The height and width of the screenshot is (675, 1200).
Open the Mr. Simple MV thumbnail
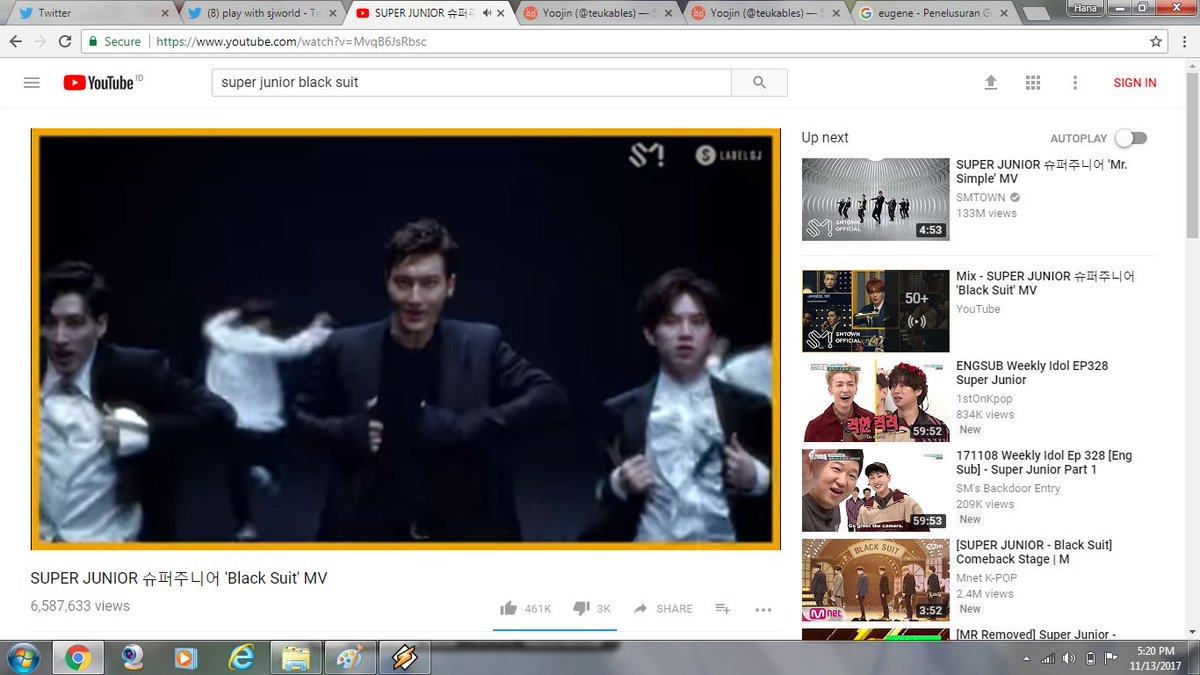pyautogui.click(x=875, y=199)
